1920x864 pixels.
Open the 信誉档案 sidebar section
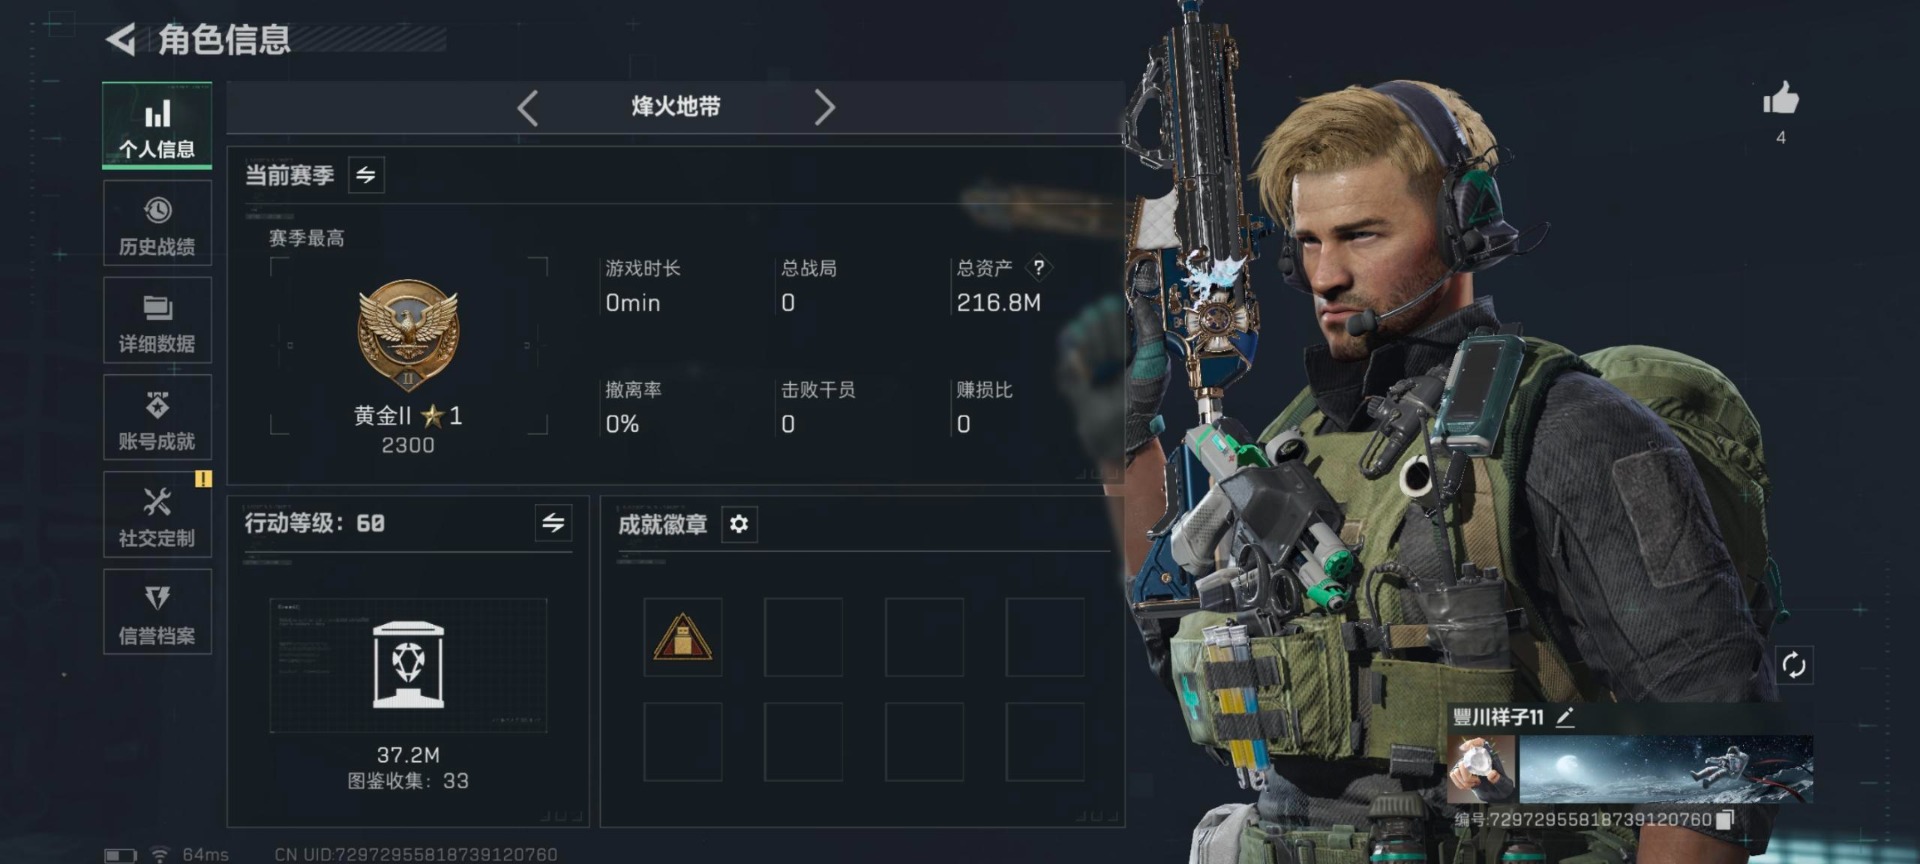157,611
